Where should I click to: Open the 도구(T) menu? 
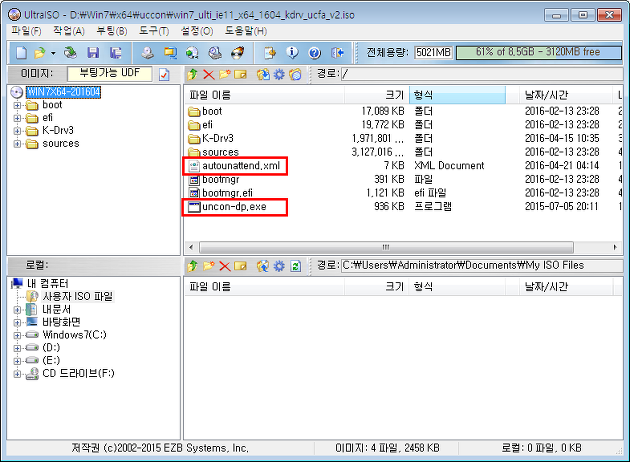click(154, 31)
